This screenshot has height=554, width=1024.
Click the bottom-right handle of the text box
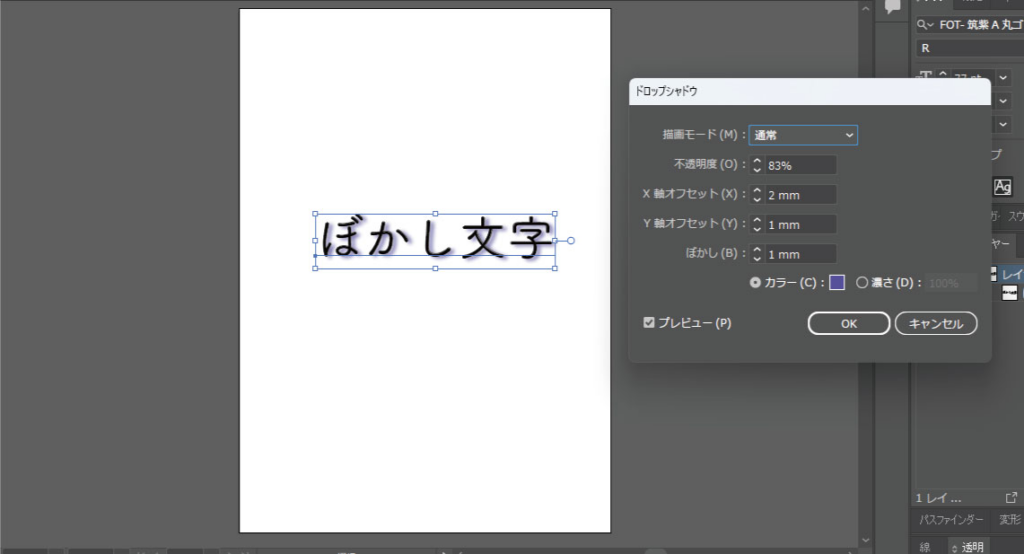(555, 268)
